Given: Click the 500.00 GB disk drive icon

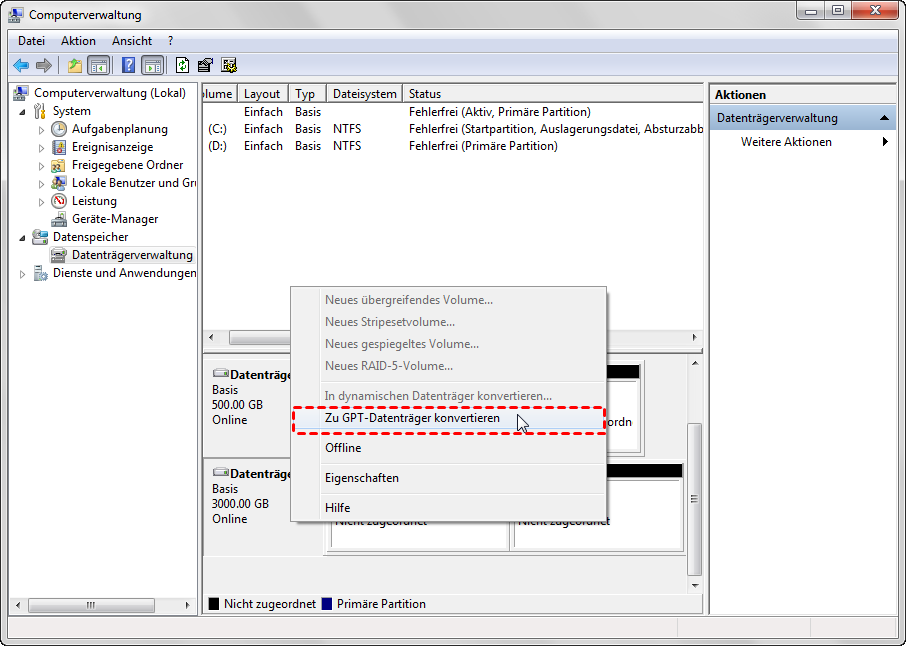Looking at the screenshot, I should 220,373.
